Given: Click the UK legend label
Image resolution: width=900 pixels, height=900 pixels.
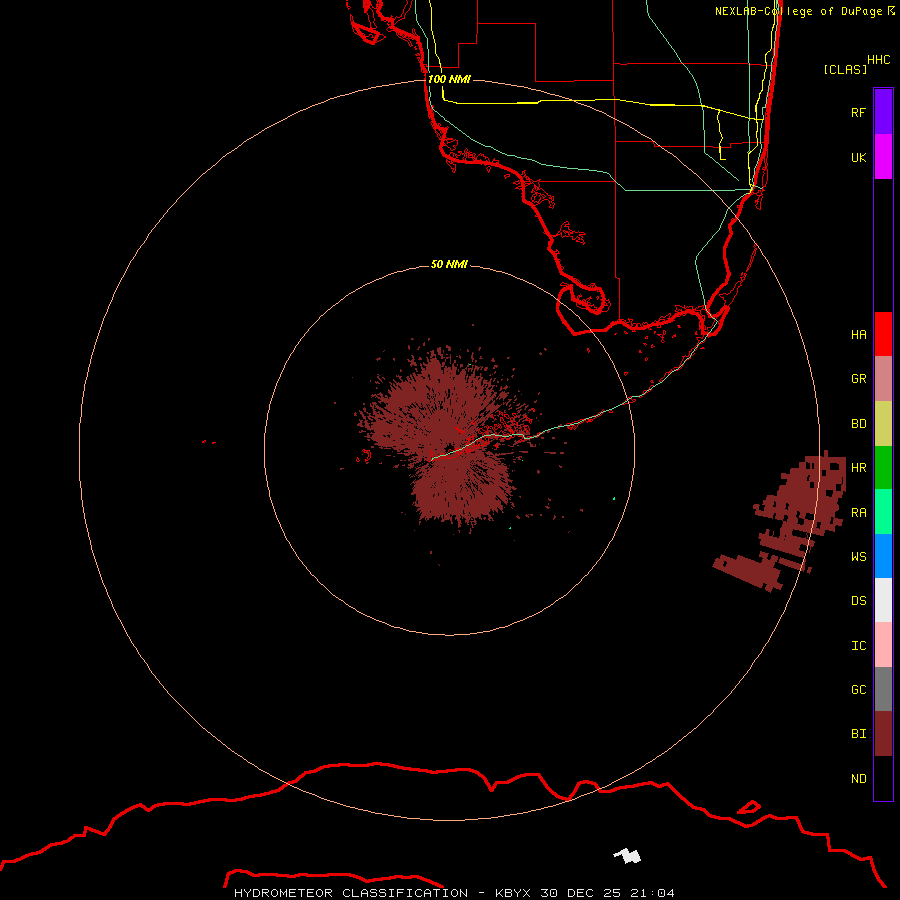Looking at the screenshot, I should (858, 157).
